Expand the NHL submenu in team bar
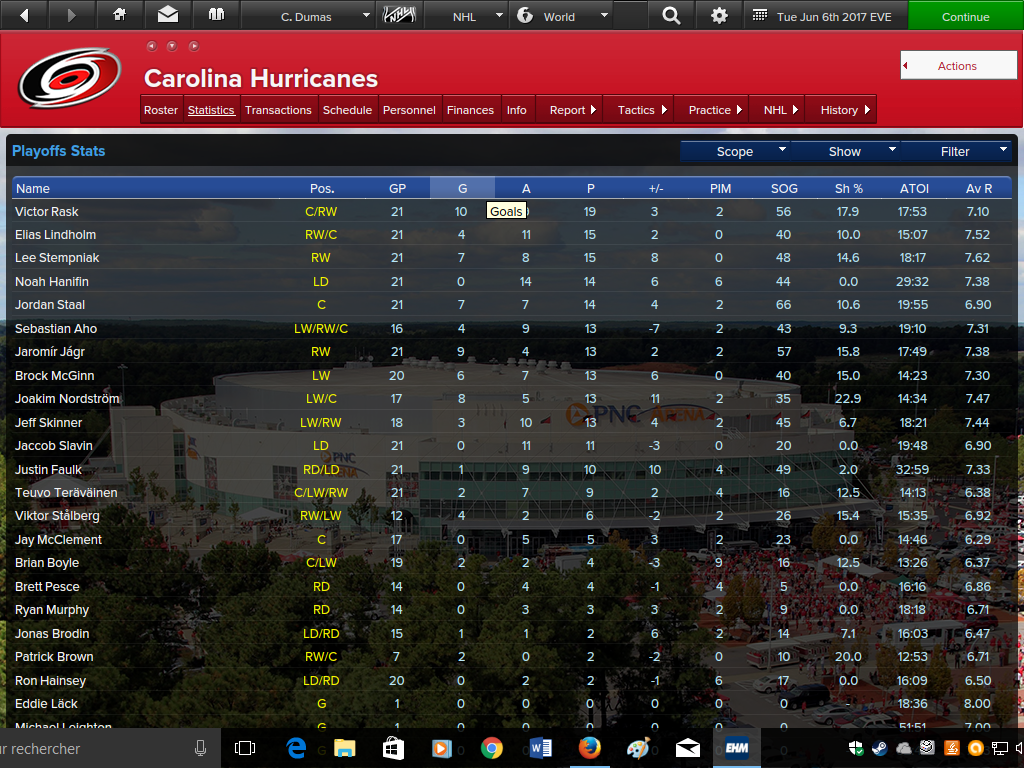Image resolution: width=1024 pixels, height=768 pixels. (776, 110)
